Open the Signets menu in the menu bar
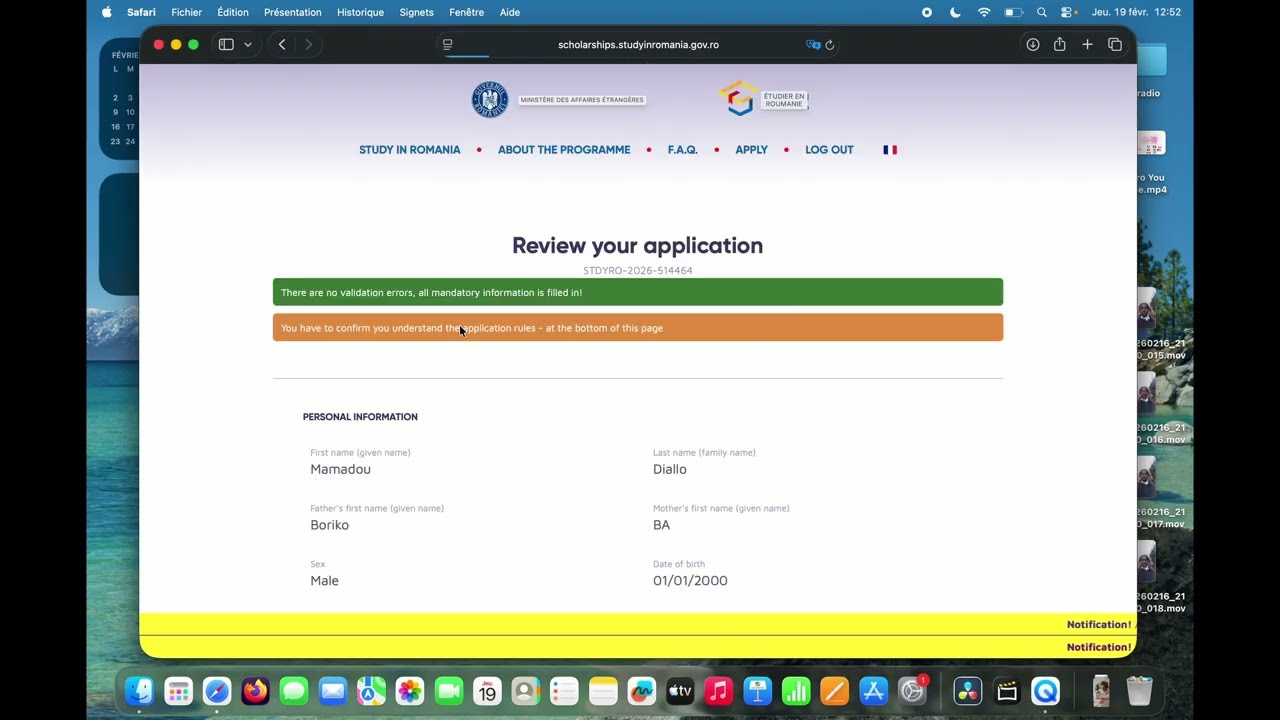The height and width of the screenshot is (720, 1280). (416, 12)
